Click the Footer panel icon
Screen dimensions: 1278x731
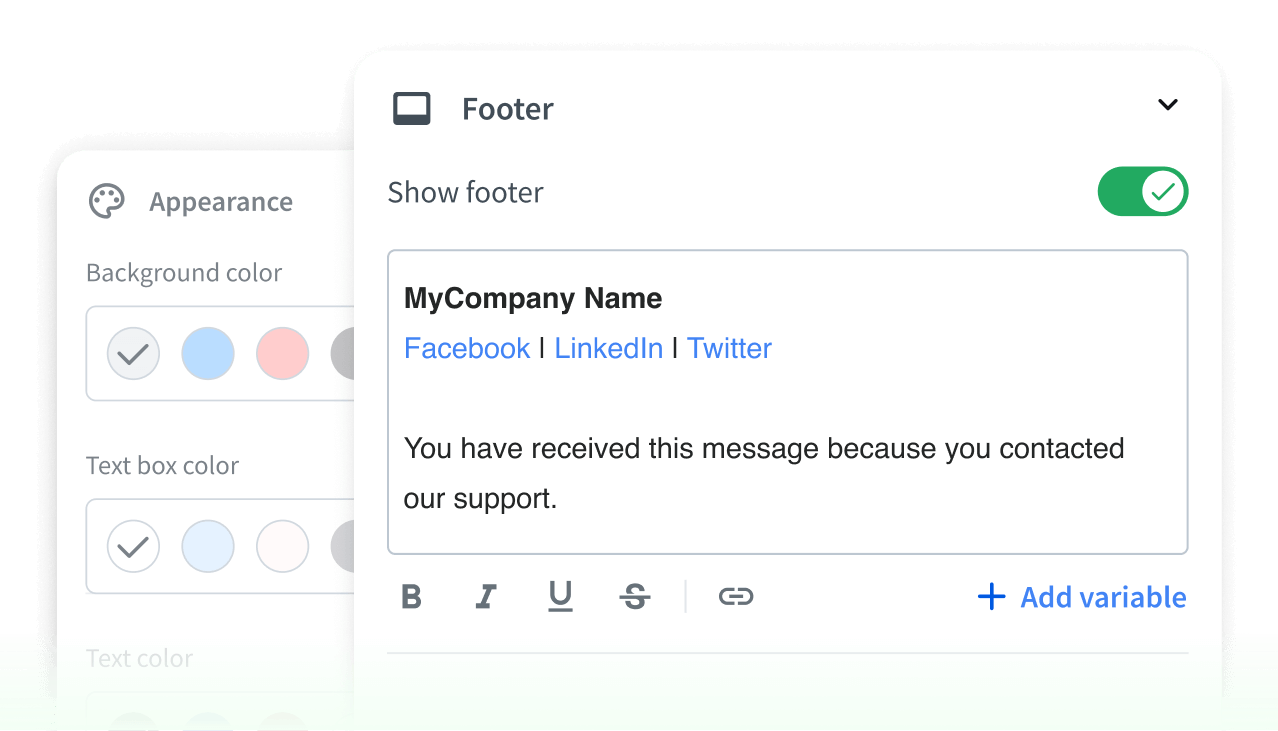pyautogui.click(x=413, y=108)
